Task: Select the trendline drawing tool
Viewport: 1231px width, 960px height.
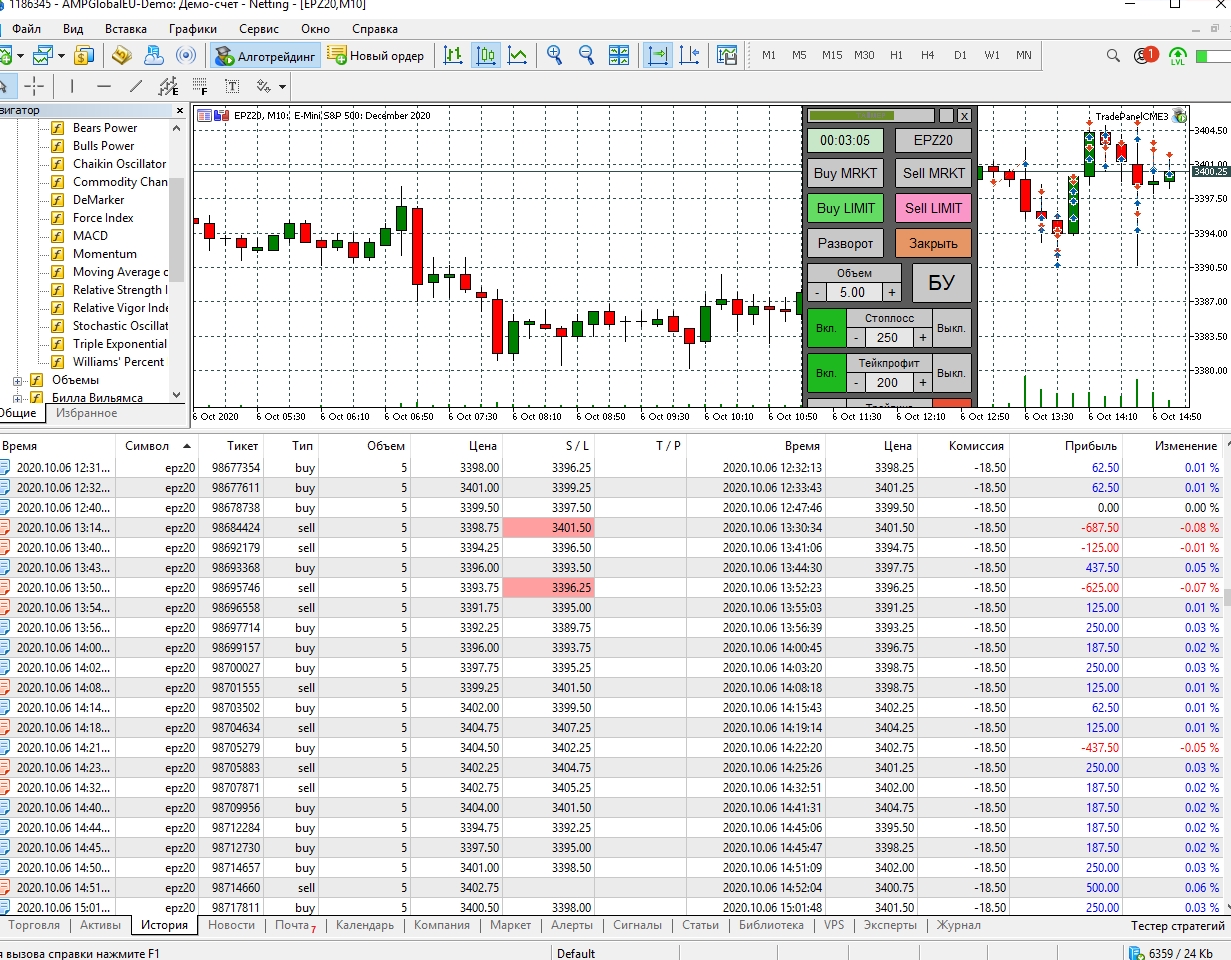Action: coord(136,86)
